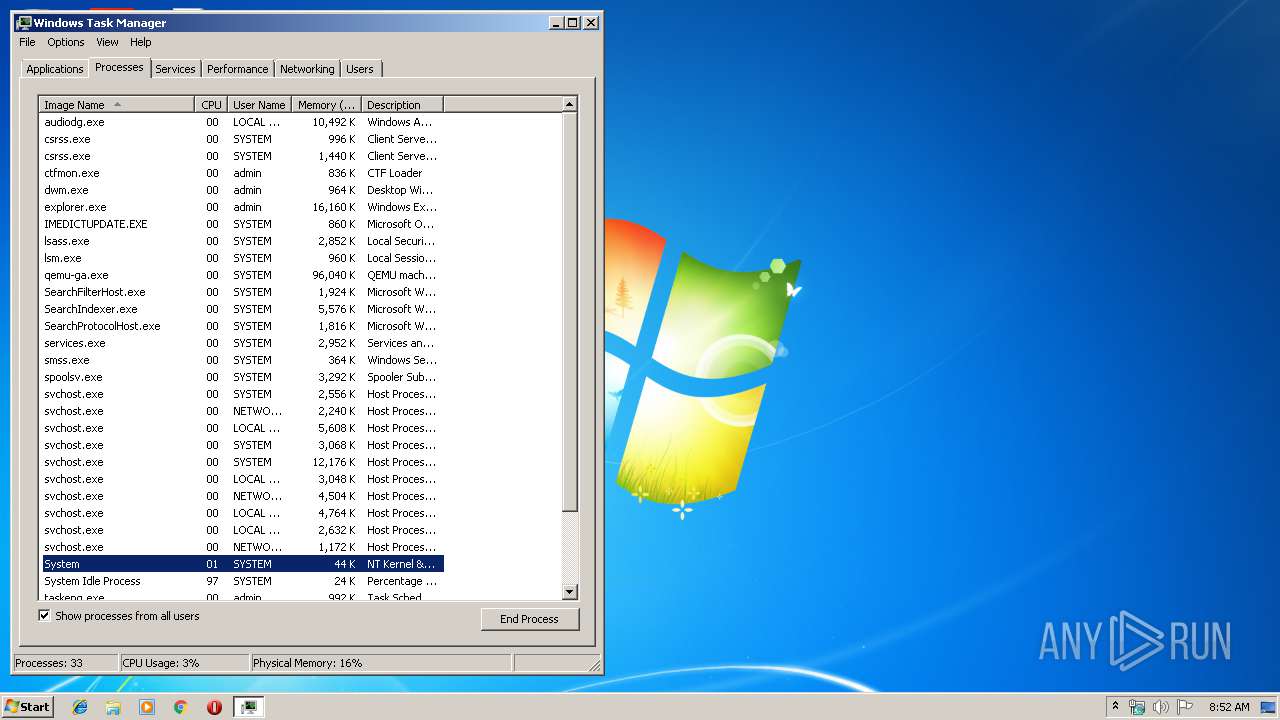The width and height of the screenshot is (1280, 720).
Task: Switch to the Performance tab
Action: (x=238, y=69)
